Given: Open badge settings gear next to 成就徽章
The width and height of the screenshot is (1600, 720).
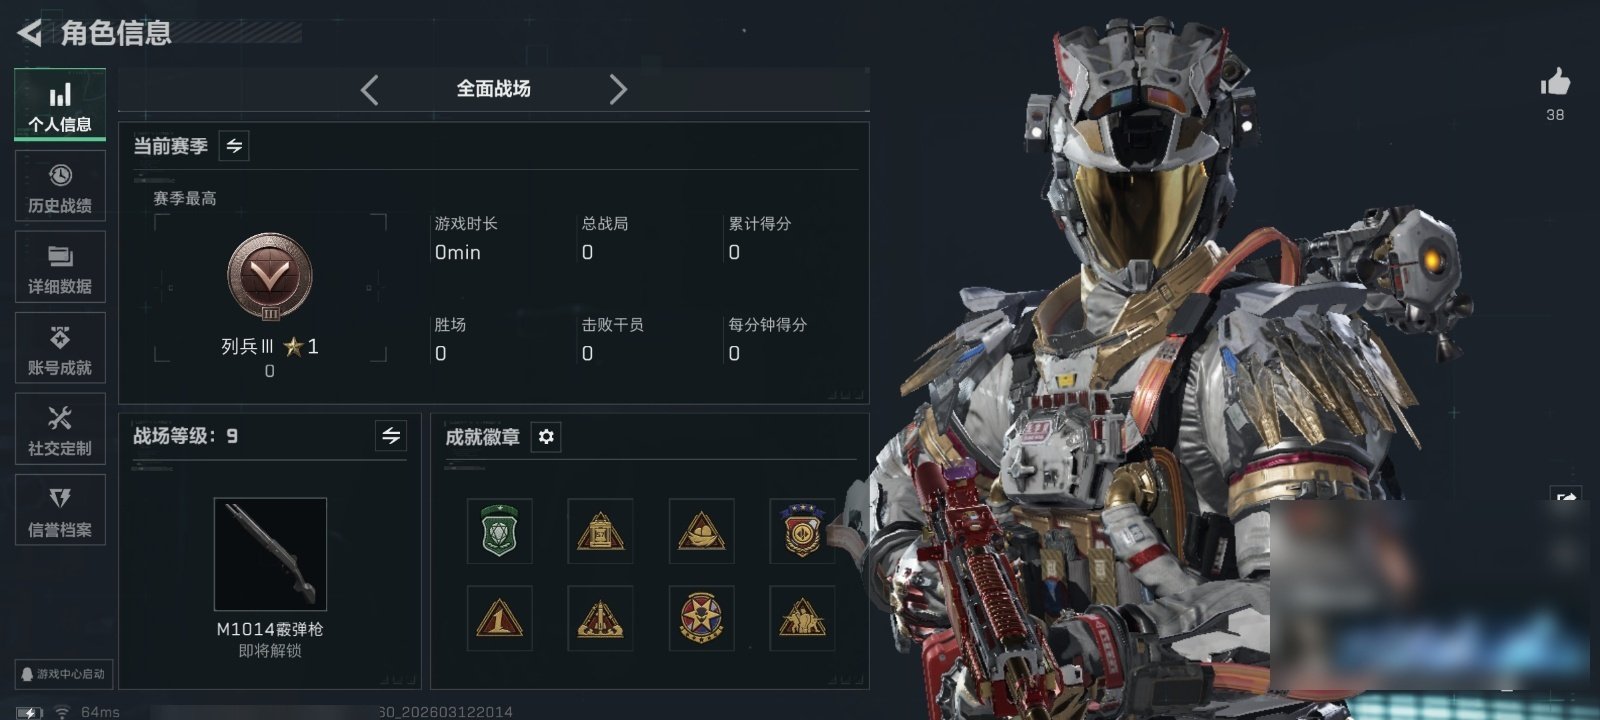Looking at the screenshot, I should click(546, 437).
